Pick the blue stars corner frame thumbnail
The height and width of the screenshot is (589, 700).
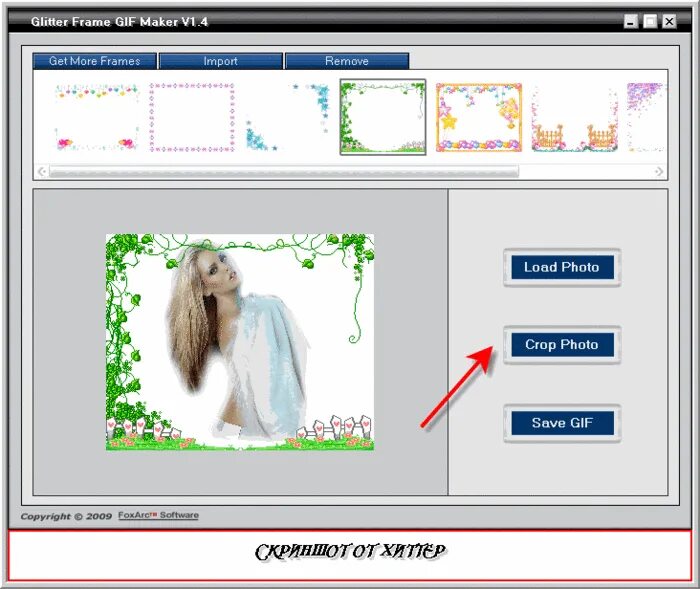tap(288, 117)
